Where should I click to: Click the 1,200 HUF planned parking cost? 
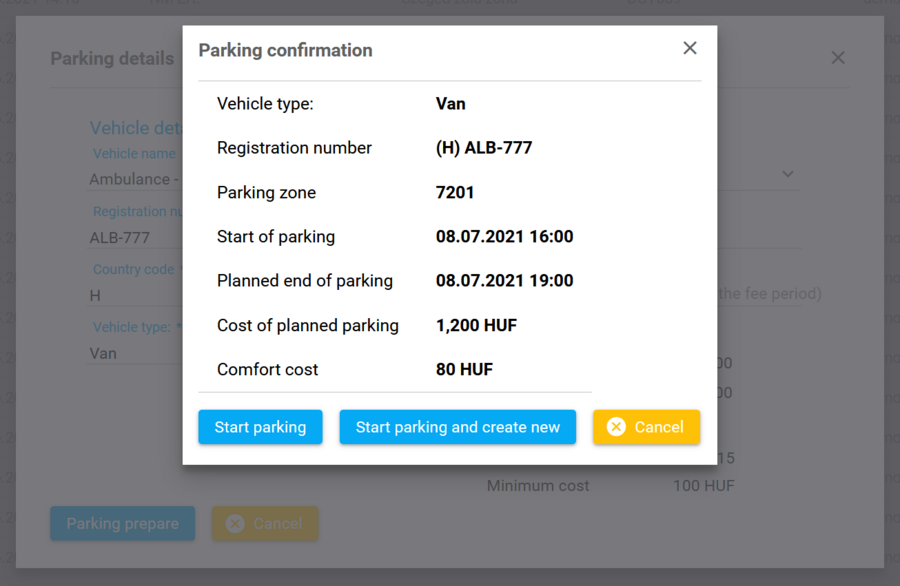476,325
